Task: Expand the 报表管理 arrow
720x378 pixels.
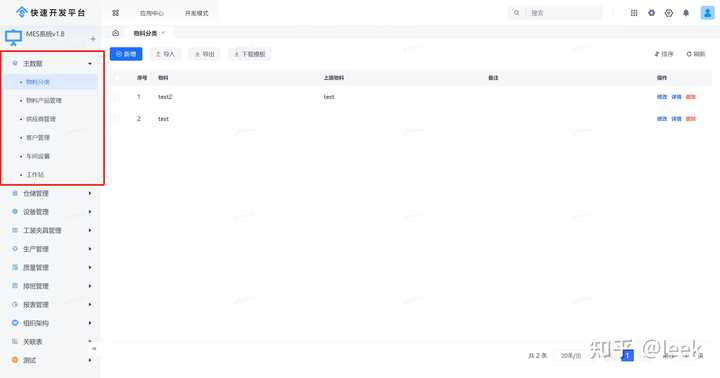Action: [90, 305]
